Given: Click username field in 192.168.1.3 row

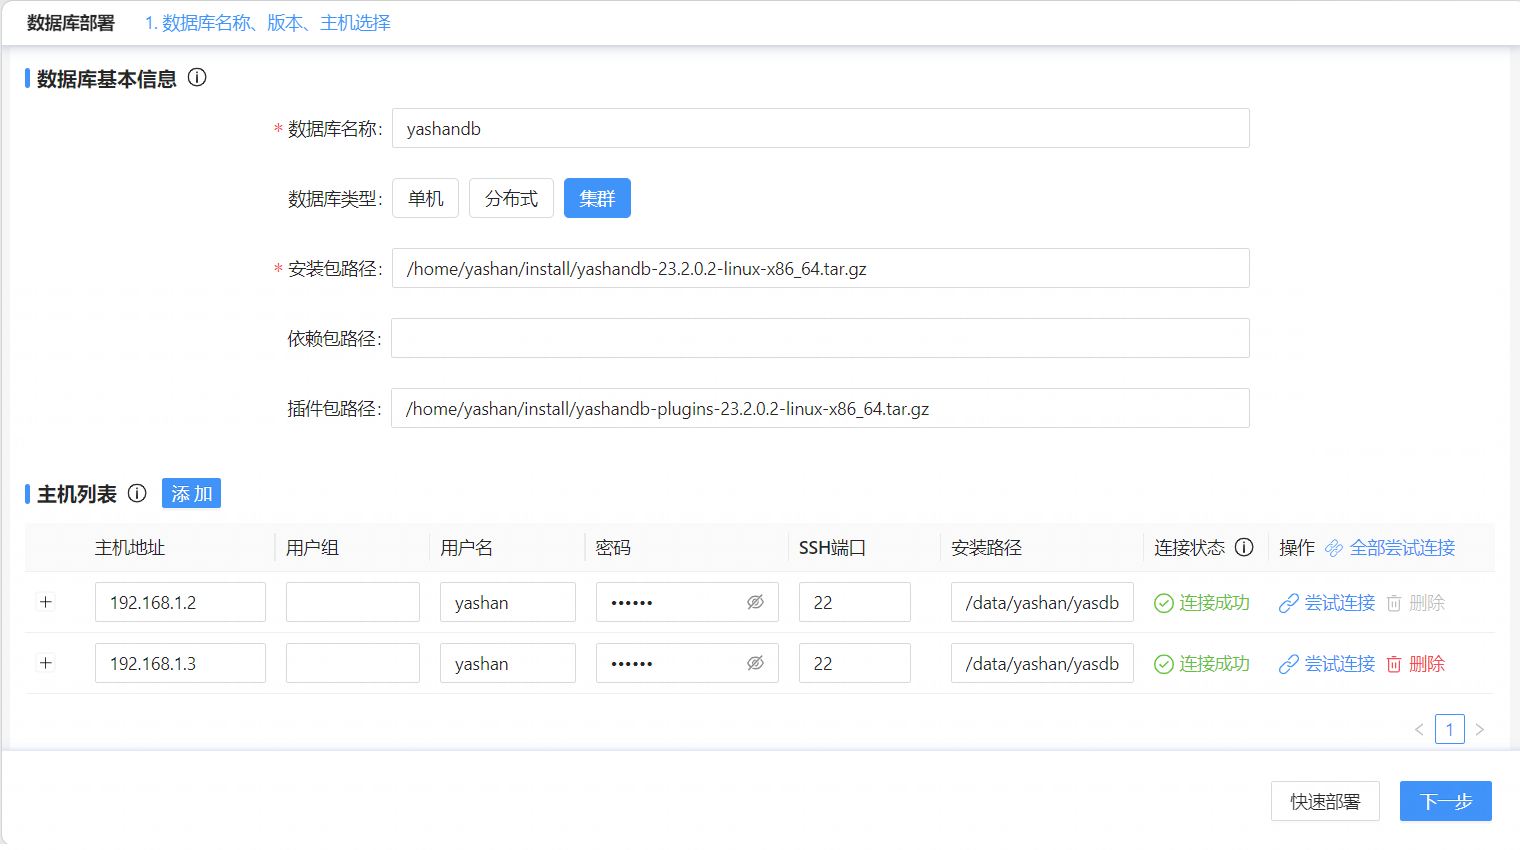Looking at the screenshot, I should (x=508, y=663).
